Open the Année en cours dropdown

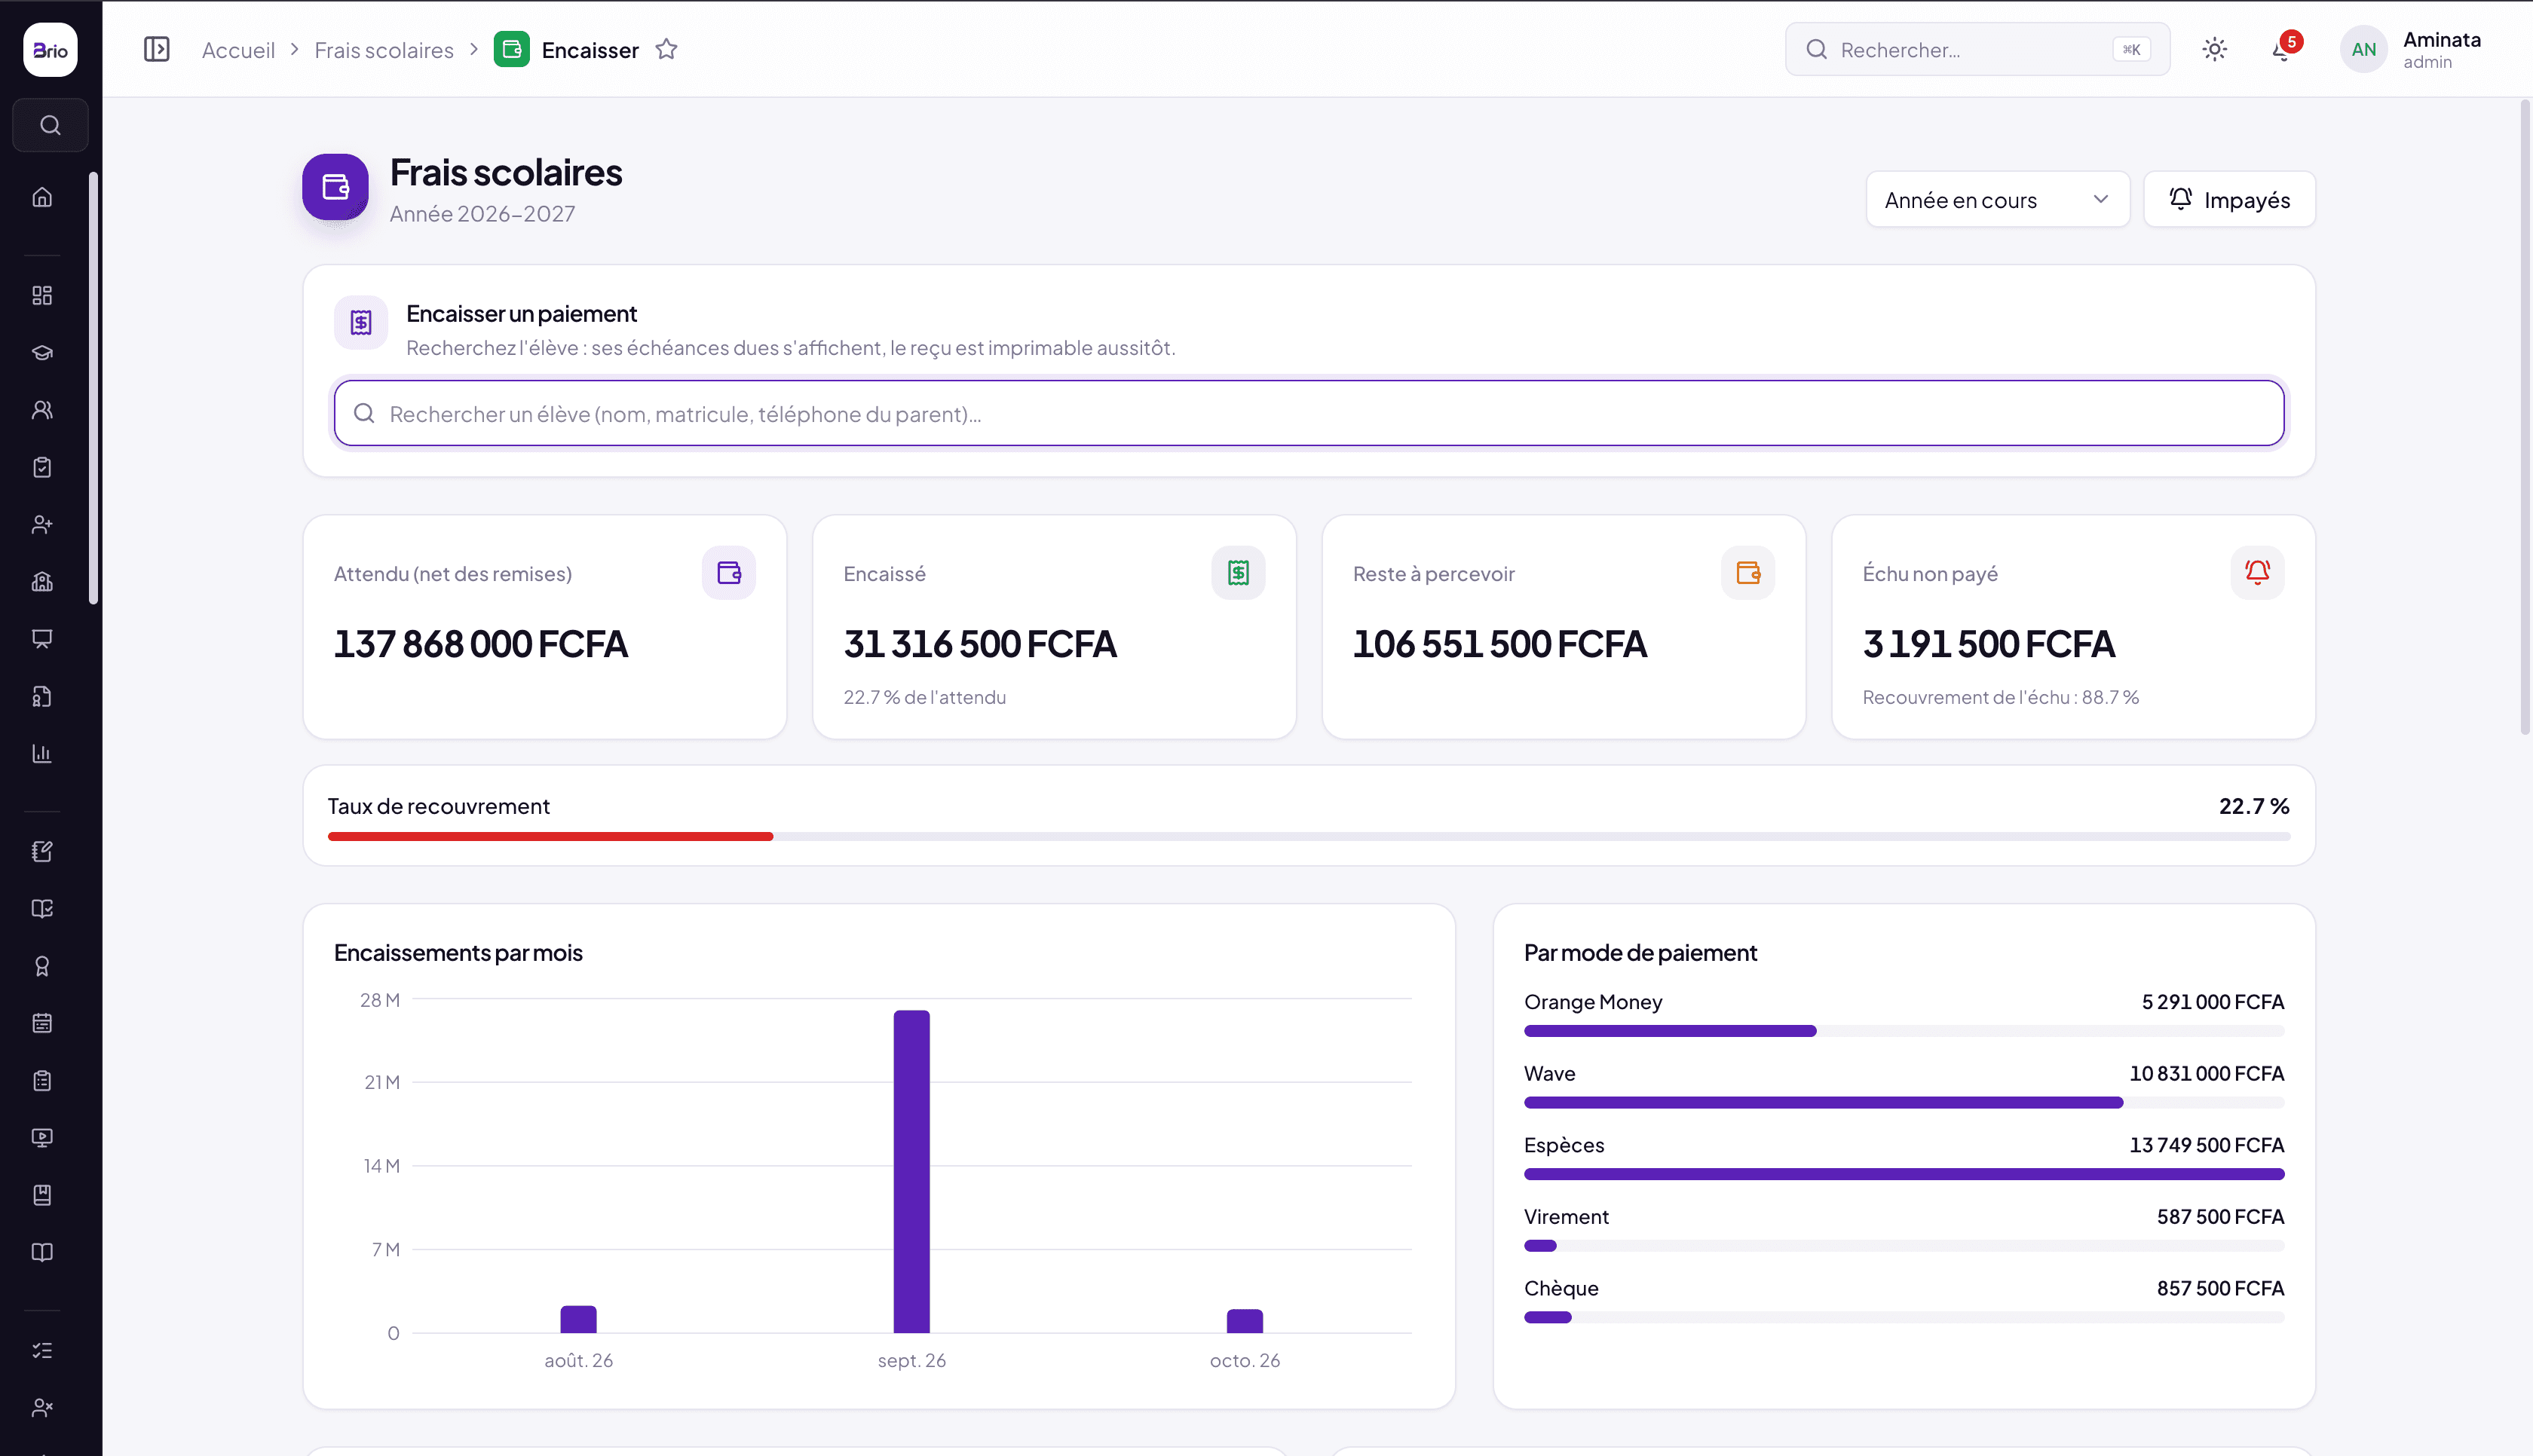[1997, 199]
